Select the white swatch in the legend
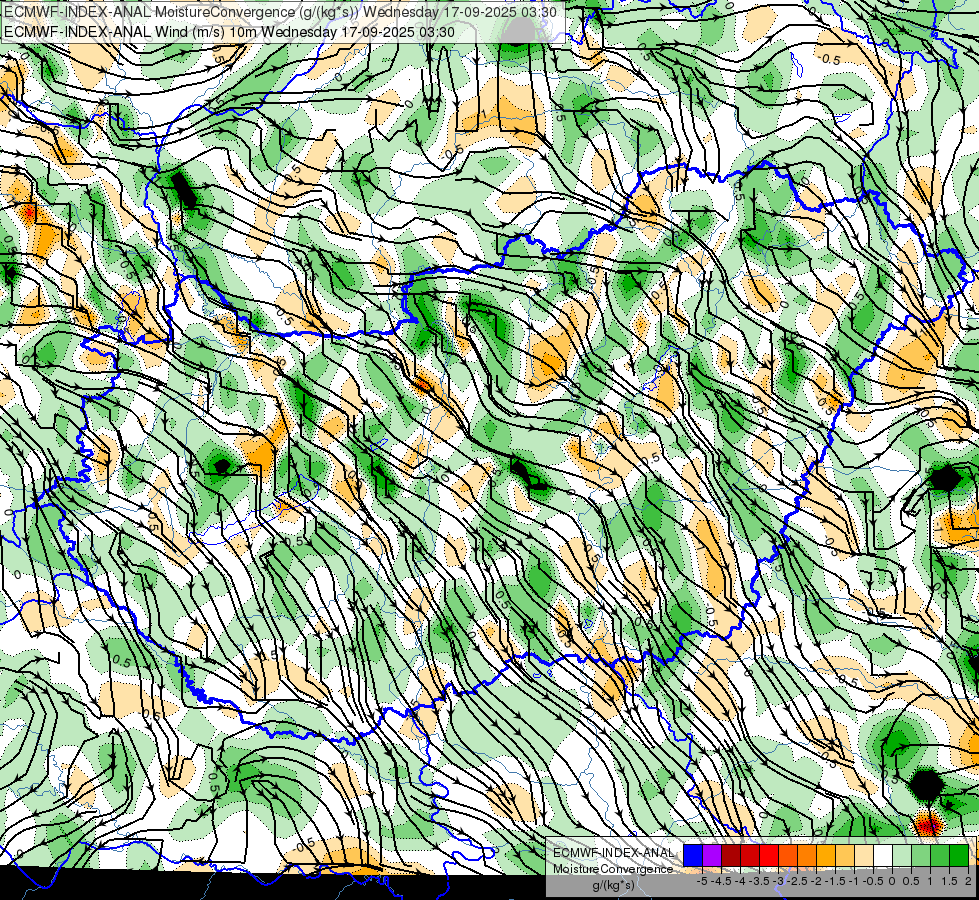The height and width of the screenshot is (900, 979). pyautogui.click(x=883, y=855)
